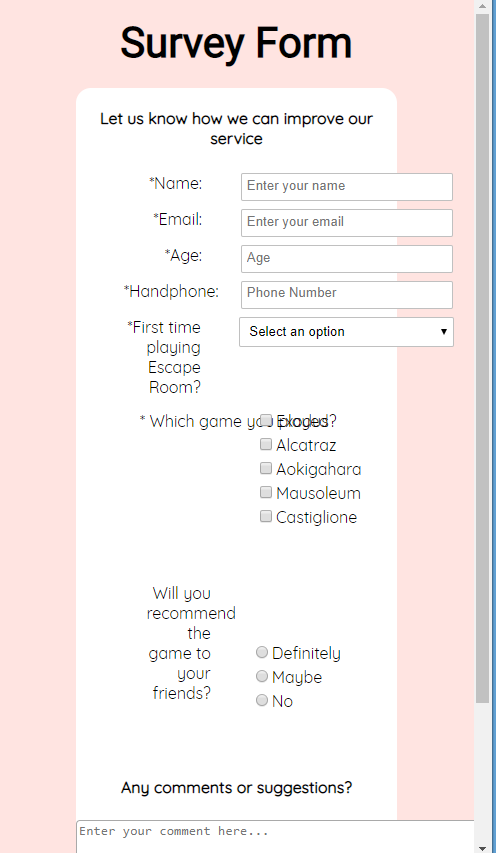The width and height of the screenshot is (496, 853).
Task: Click the Survey Form heading
Action: 236,43
